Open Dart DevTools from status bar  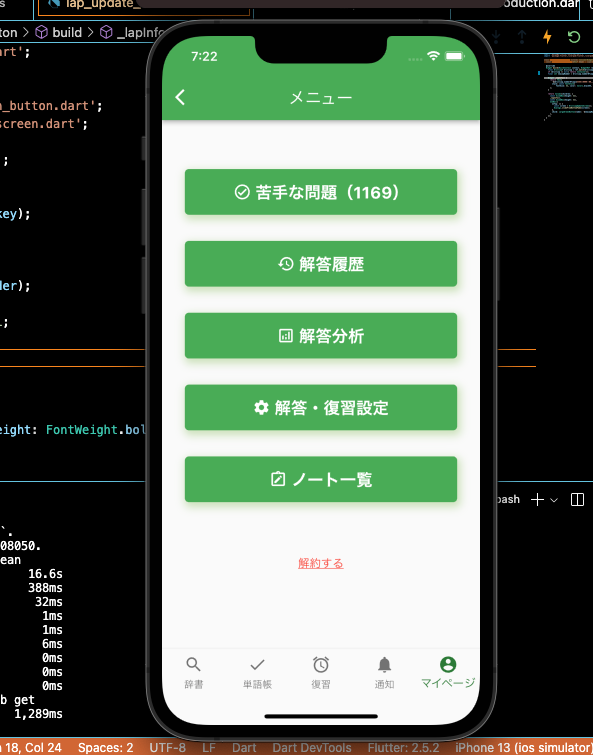(x=312, y=748)
